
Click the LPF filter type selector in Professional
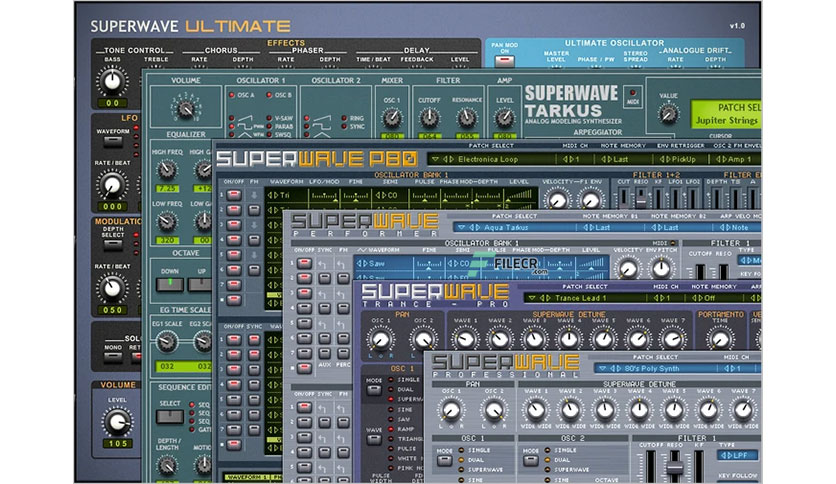pyautogui.click(x=737, y=456)
